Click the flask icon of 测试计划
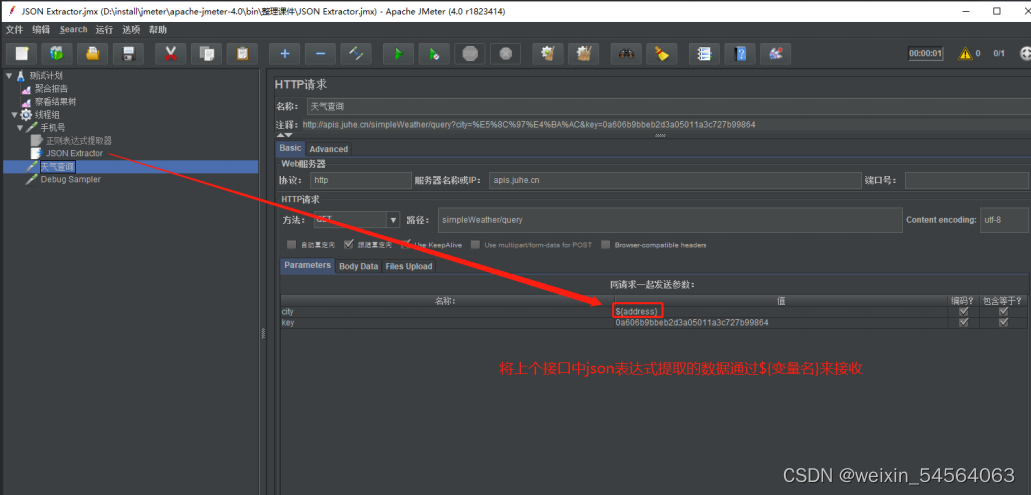 tap(20, 76)
